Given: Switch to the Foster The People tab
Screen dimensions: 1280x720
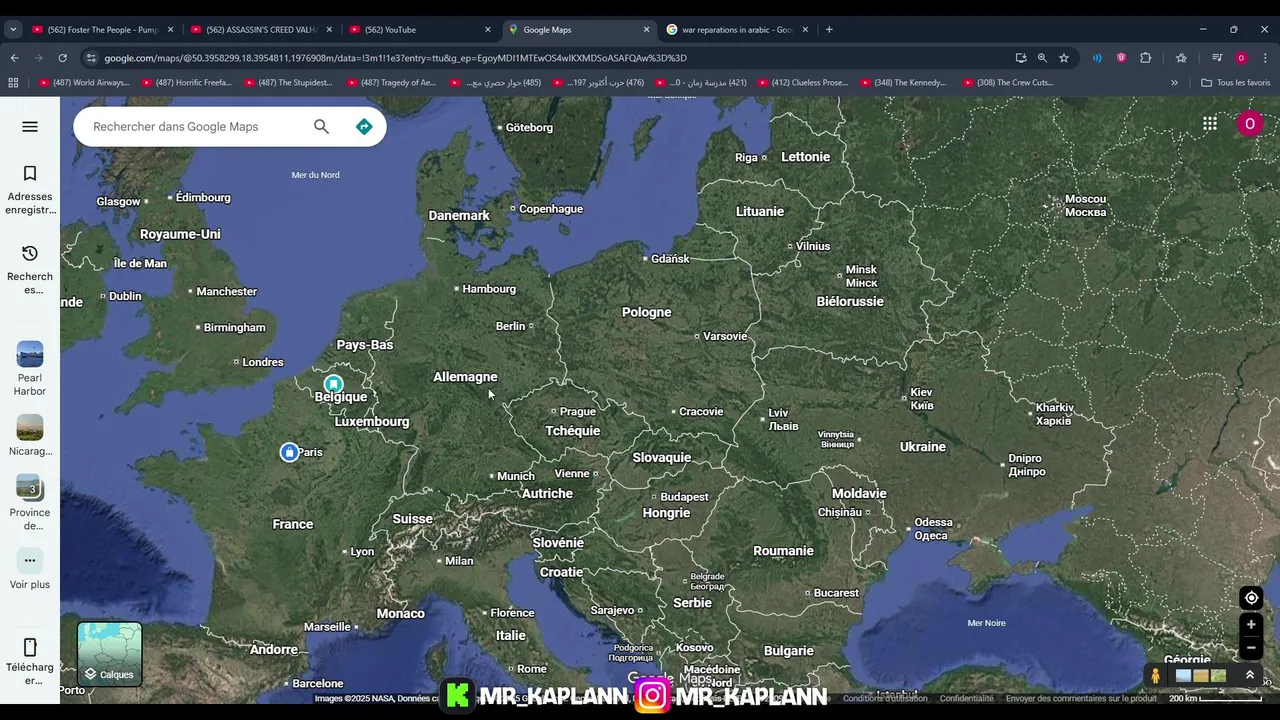Looking at the screenshot, I should 104,29.
